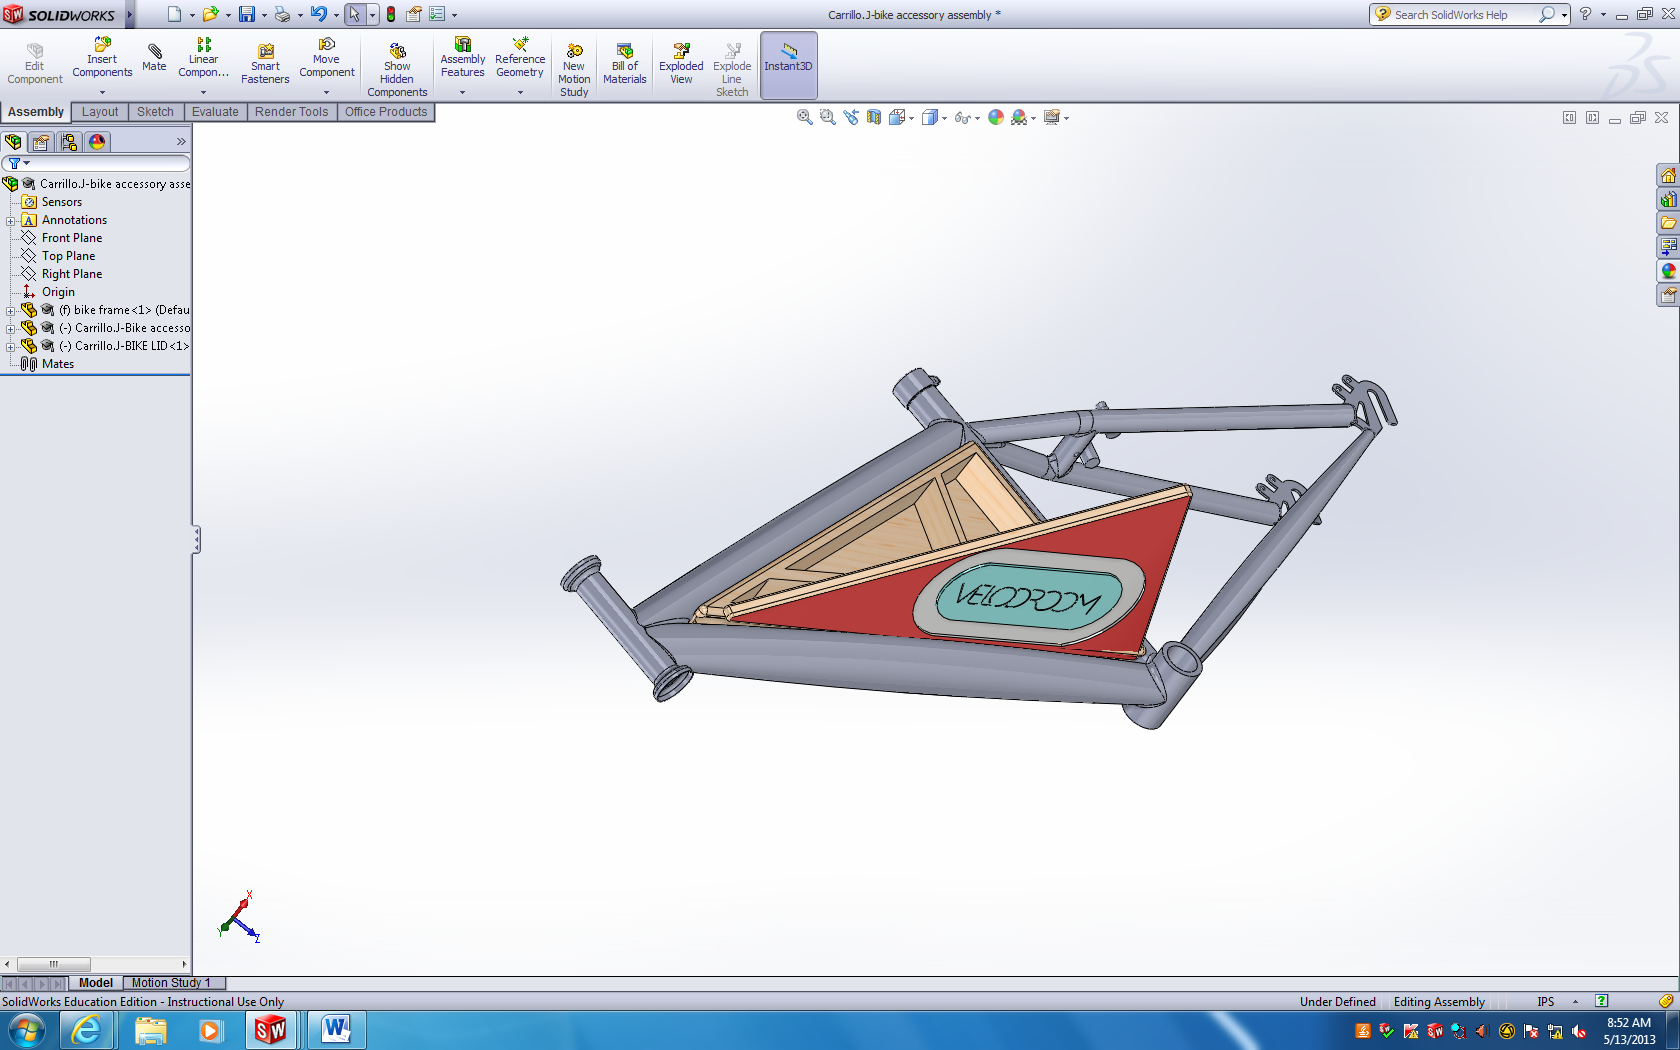Viewport: 1680px width, 1050px height.
Task: Open the Evaluate tab
Action: [215, 112]
